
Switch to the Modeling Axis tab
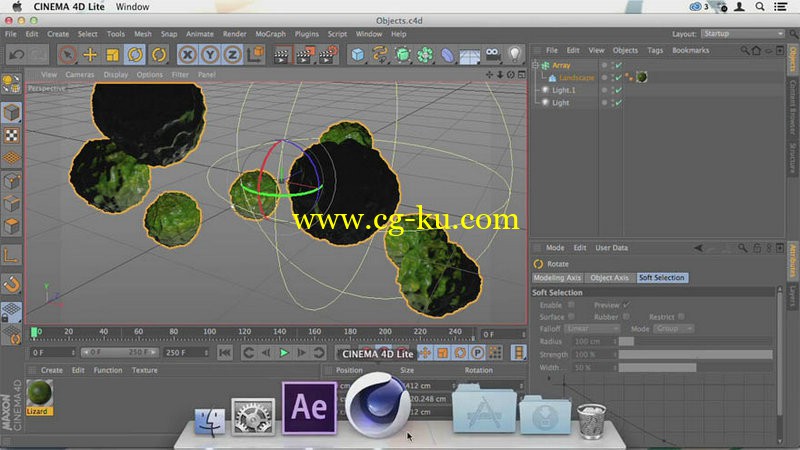tap(558, 278)
